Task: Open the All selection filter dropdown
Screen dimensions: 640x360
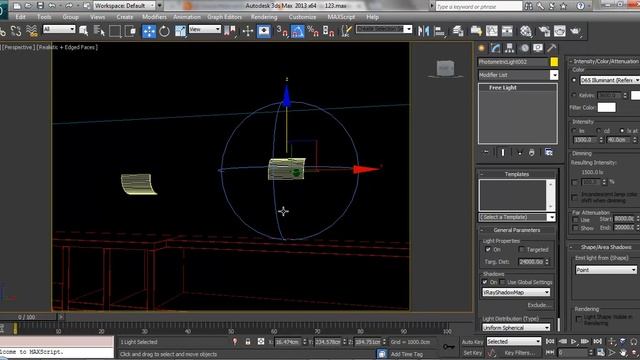Action: point(59,29)
